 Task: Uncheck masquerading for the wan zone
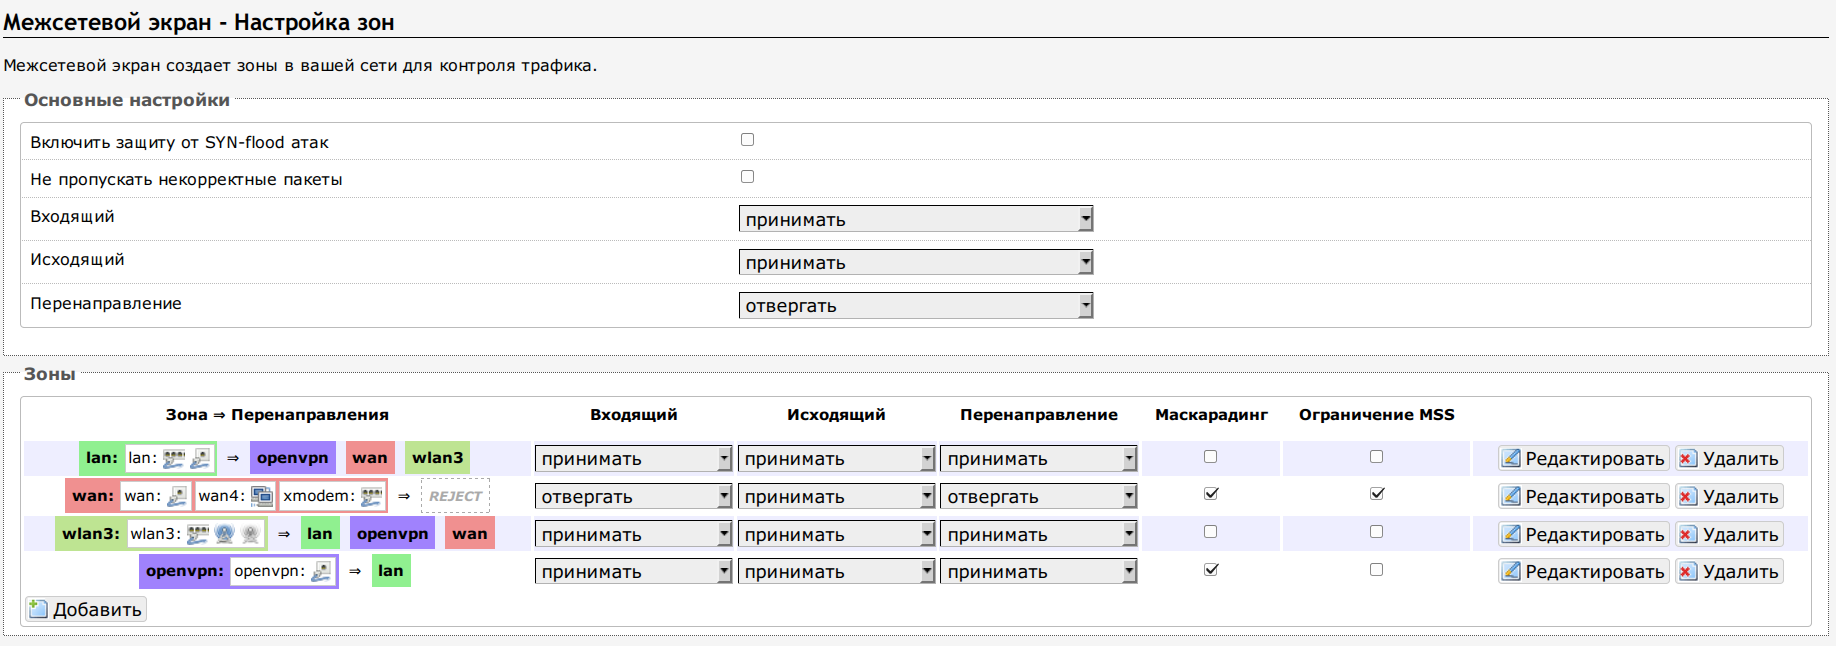point(1211,494)
